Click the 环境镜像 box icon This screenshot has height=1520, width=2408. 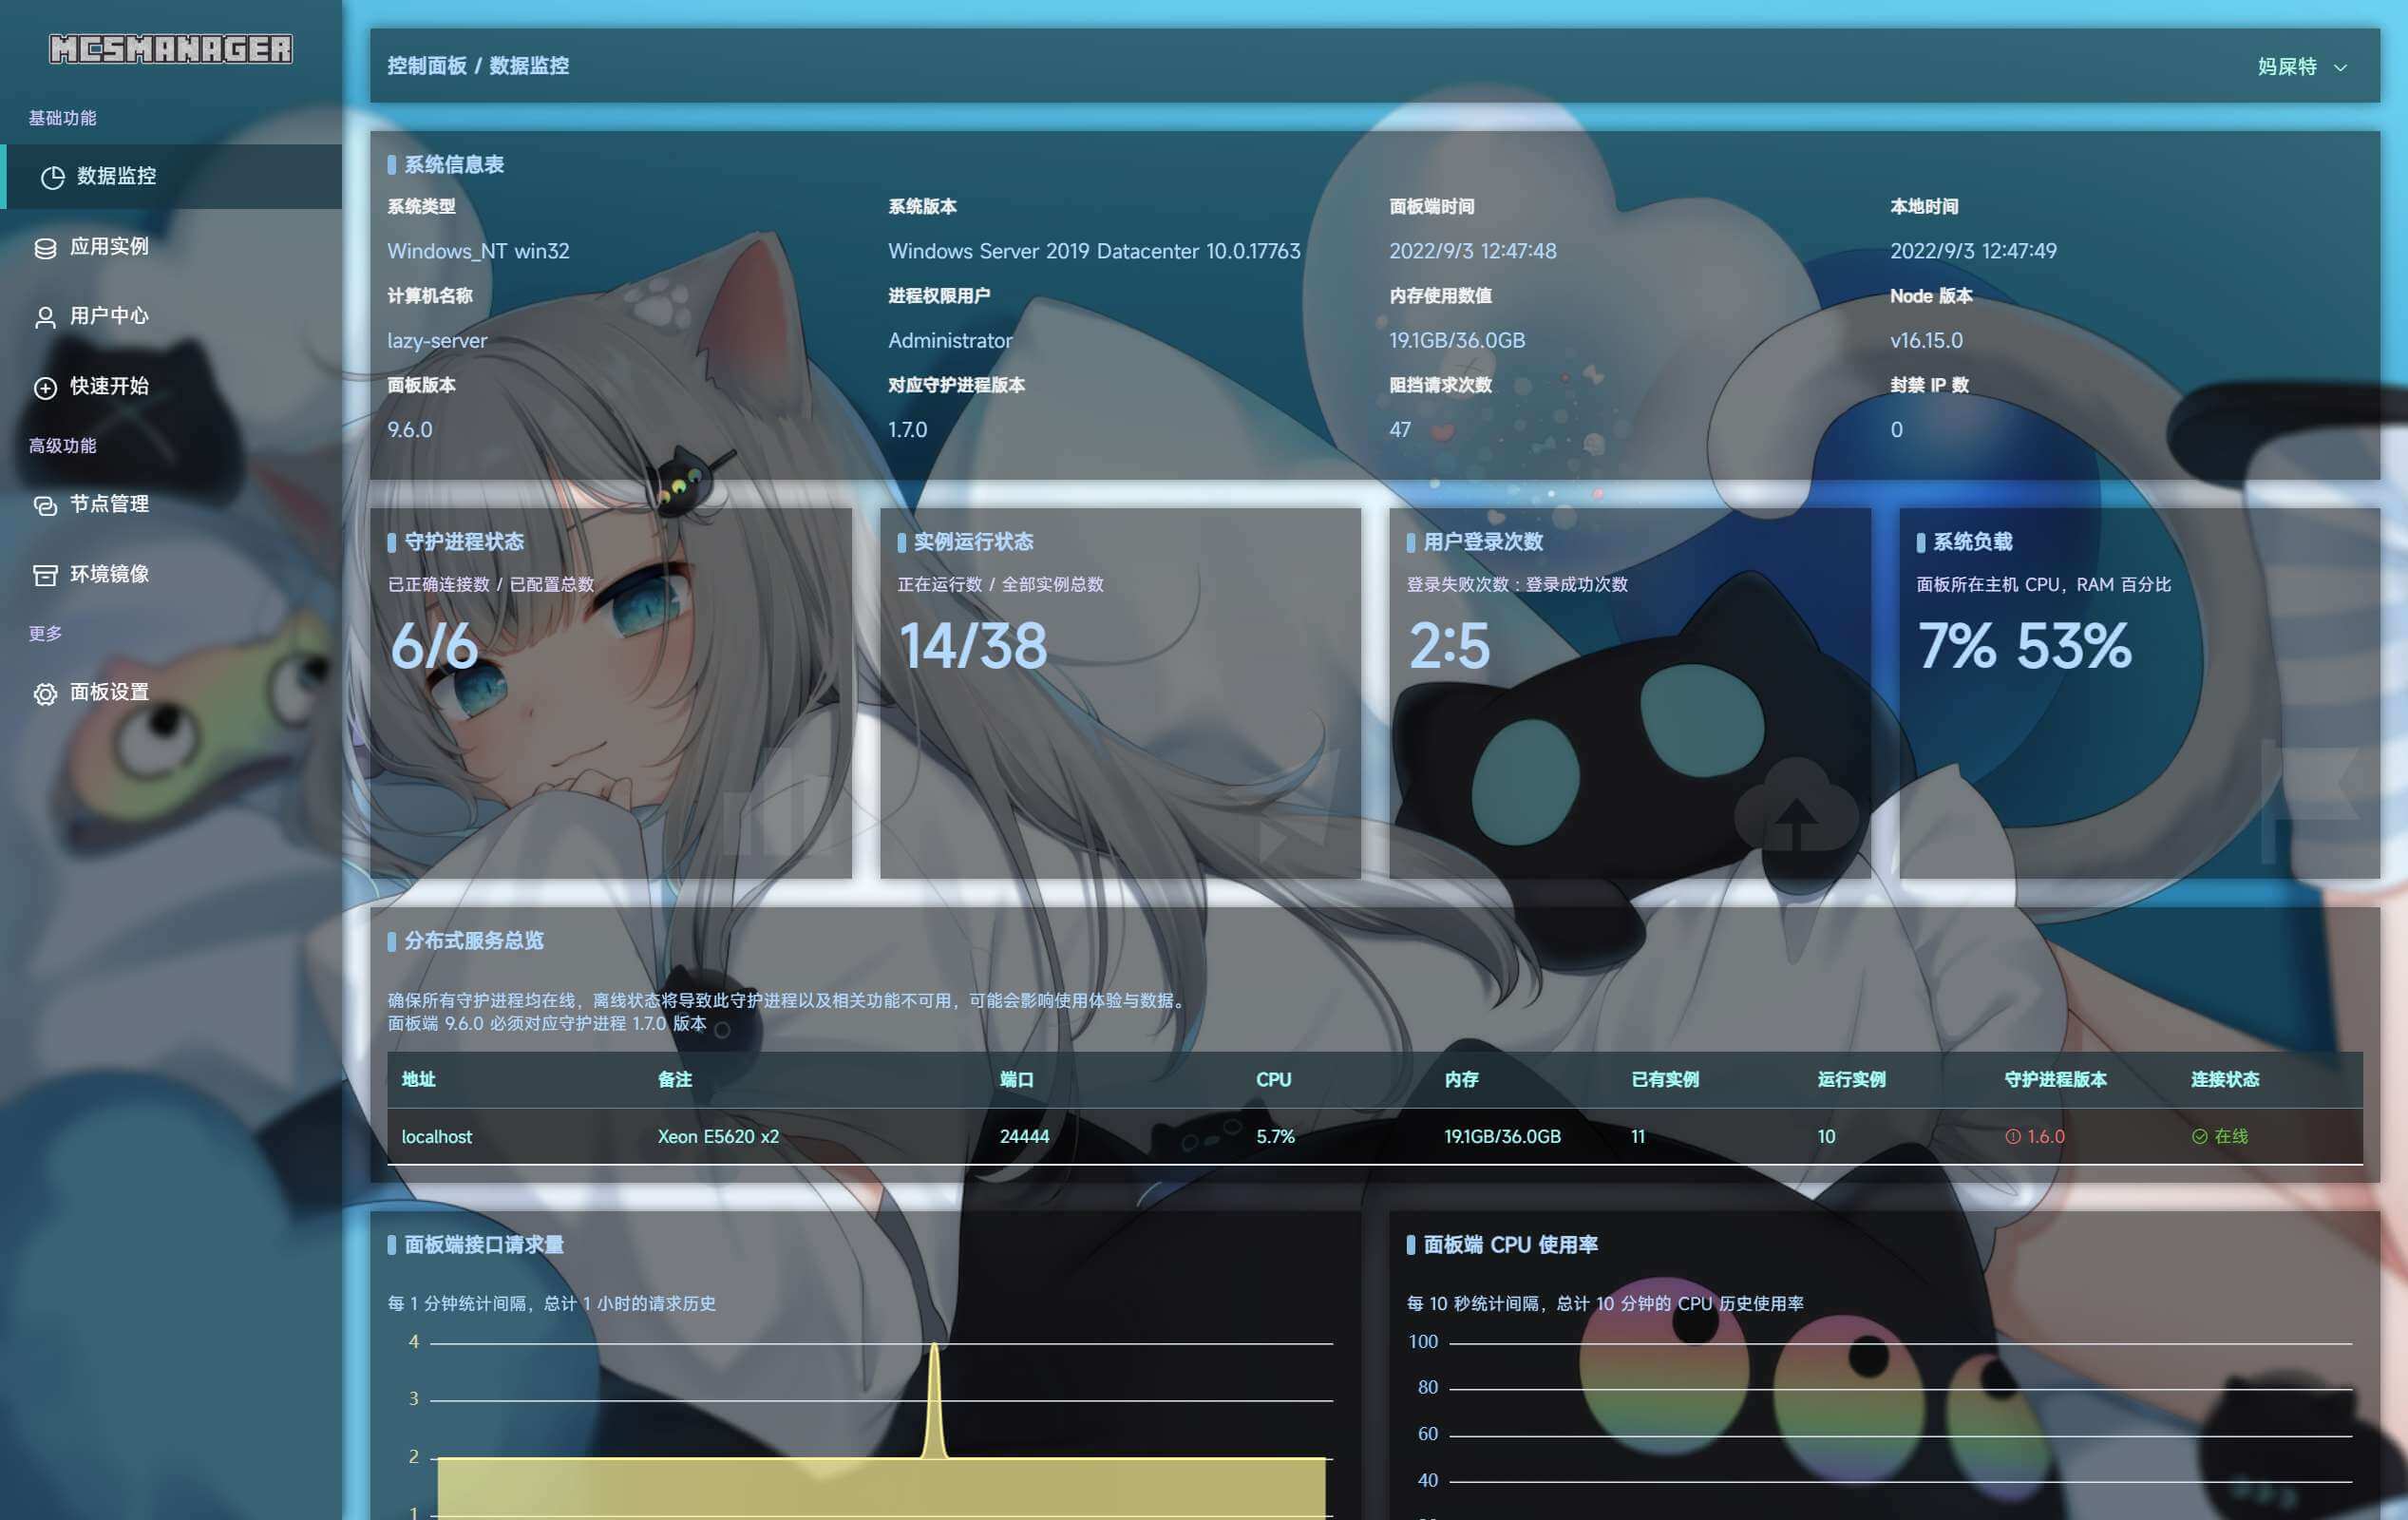[x=45, y=576]
